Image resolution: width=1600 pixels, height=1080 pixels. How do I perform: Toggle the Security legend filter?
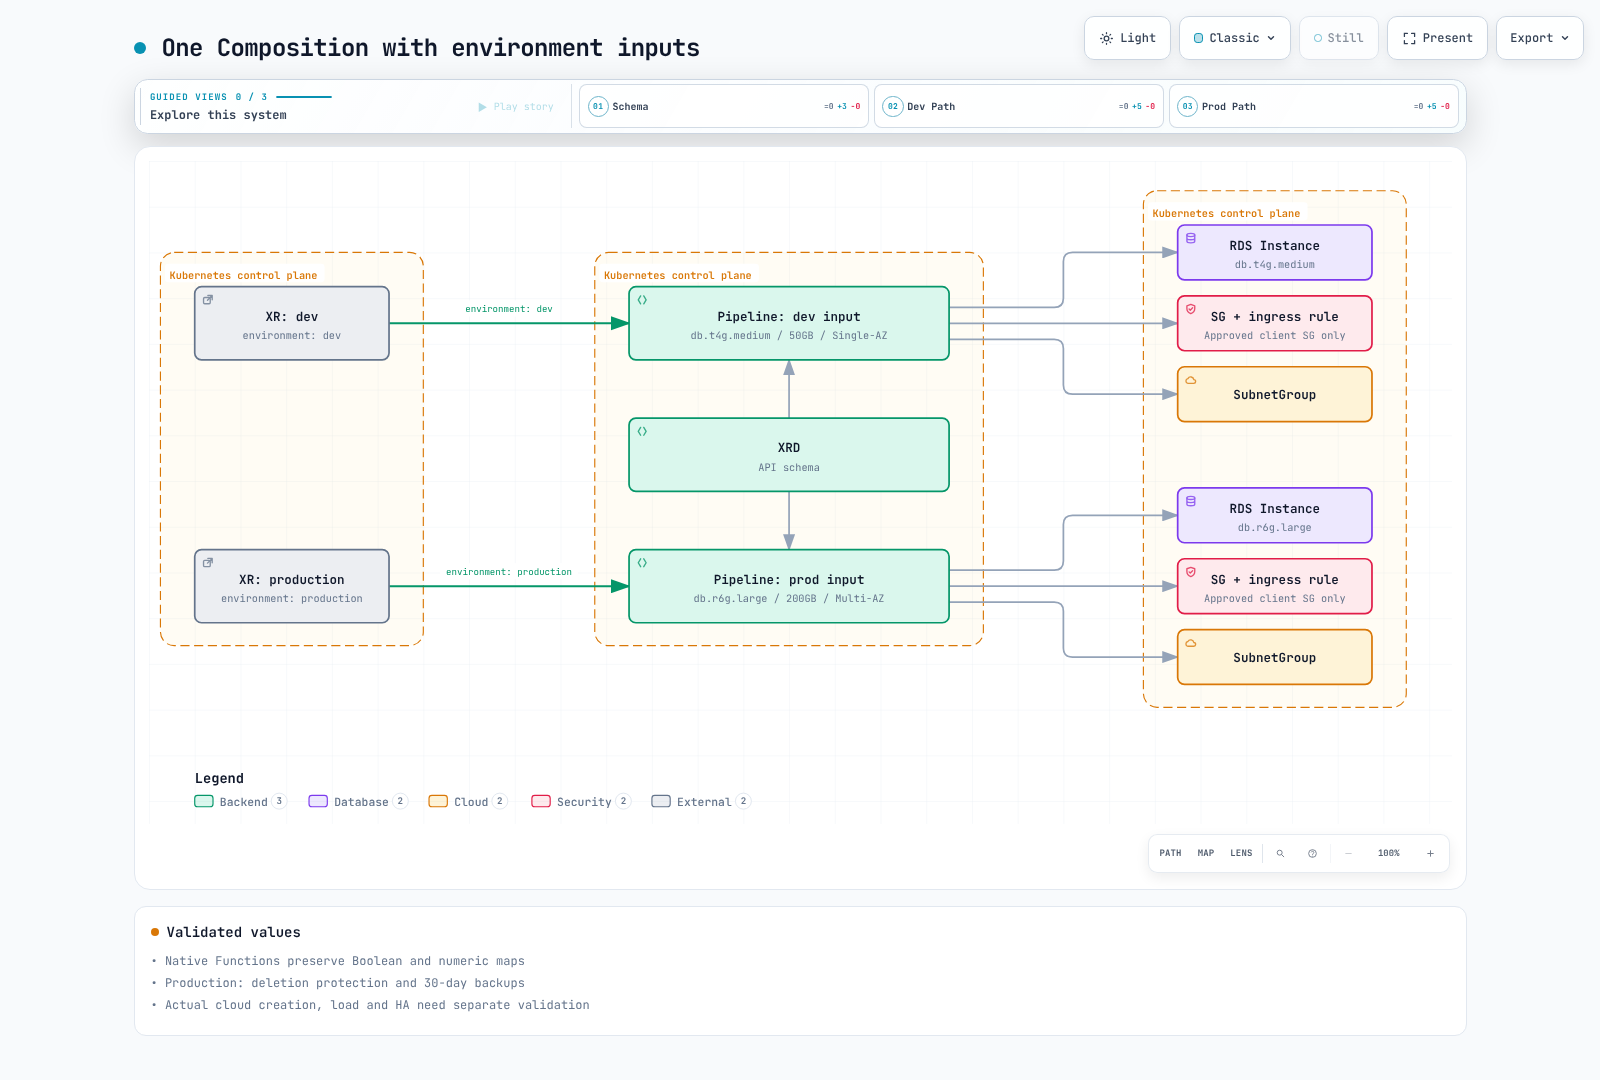[x=581, y=801]
